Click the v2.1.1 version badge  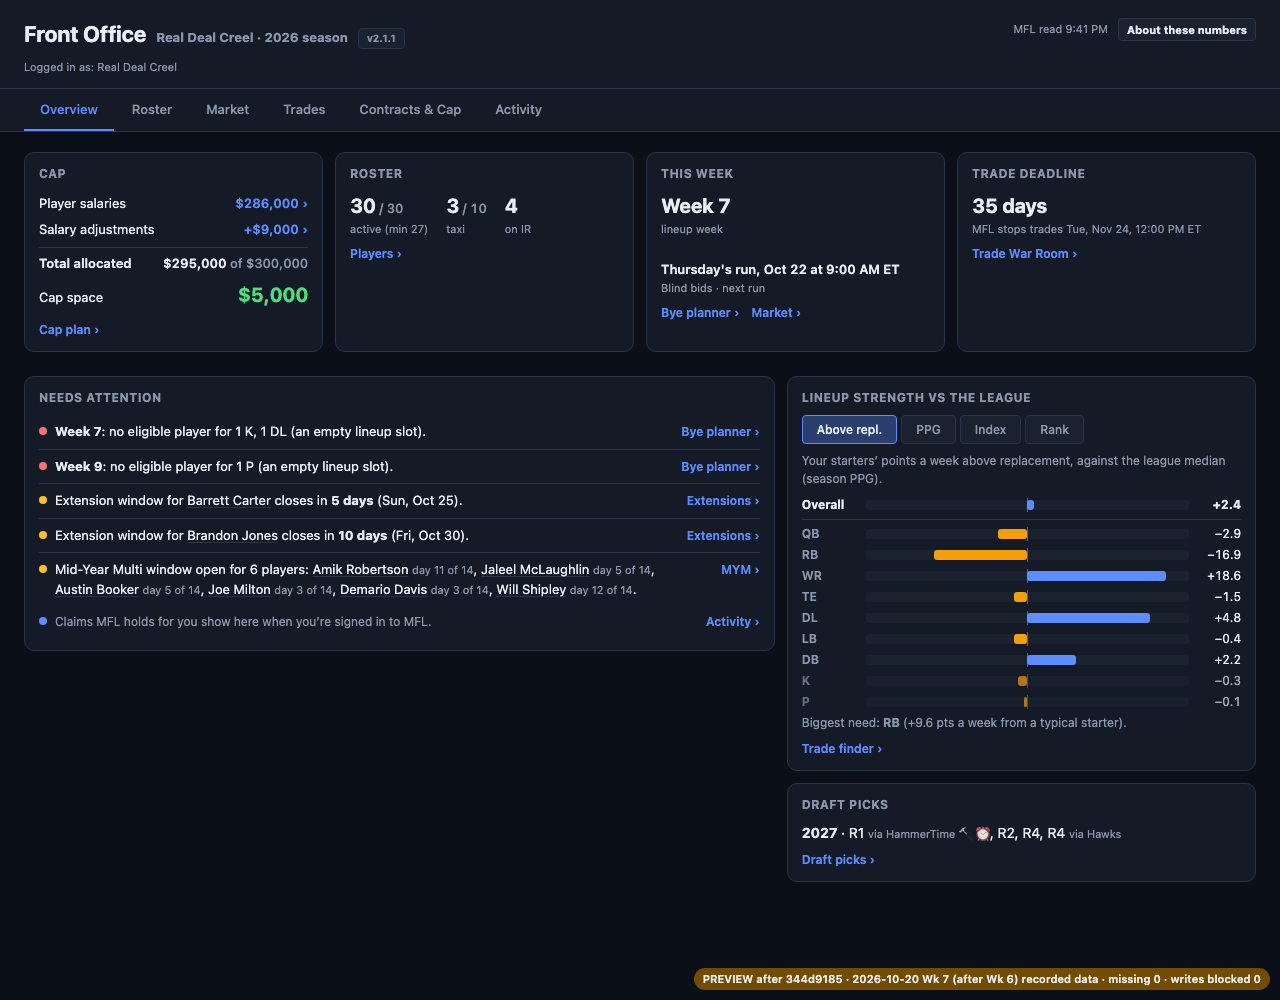coord(381,39)
